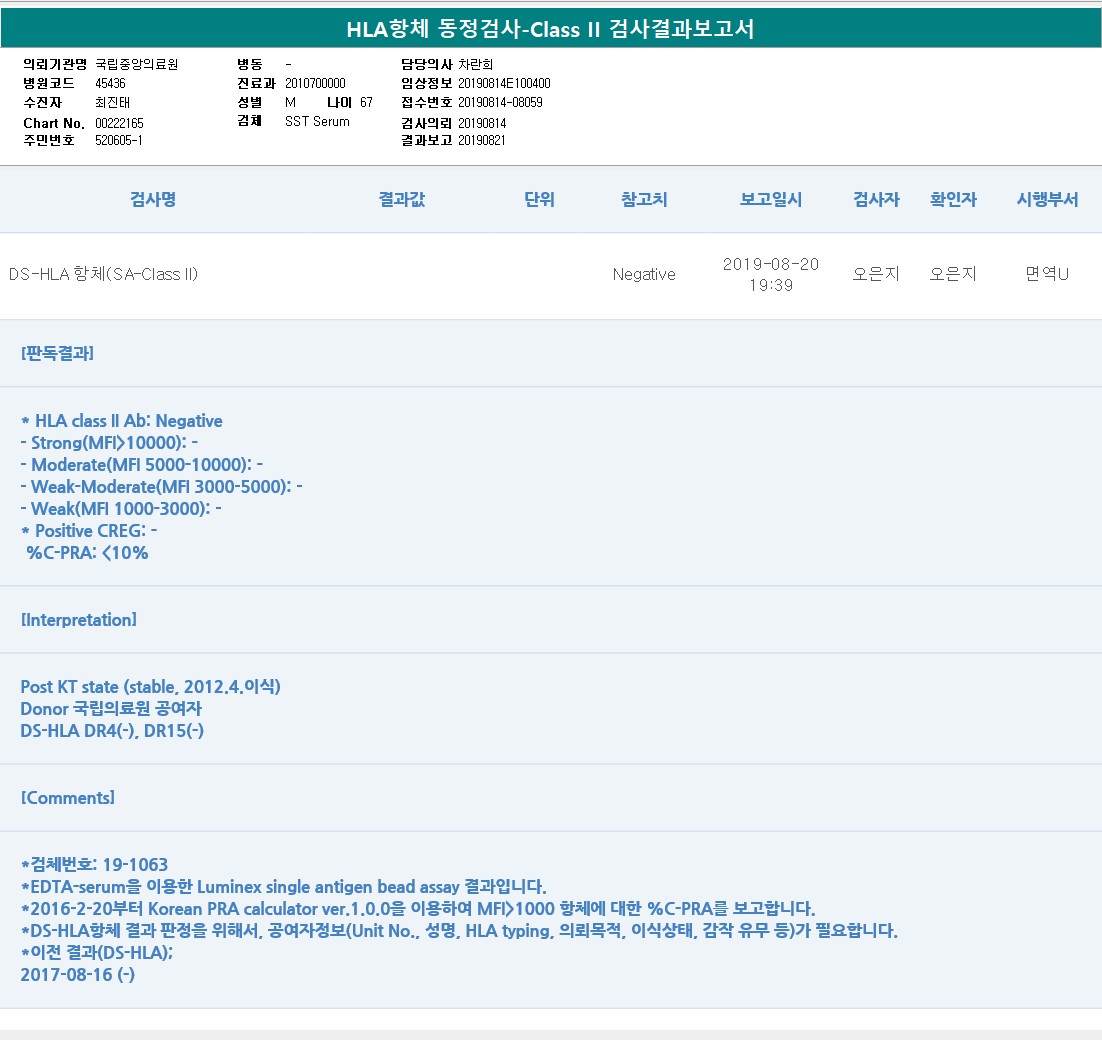This screenshot has height=1040, width=1102.
Task: Click the '결과값' column header
Action: pos(402,200)
